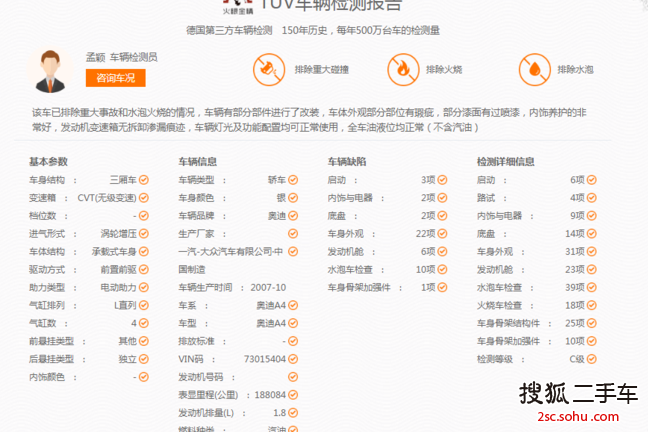Click check icon beside 涡轮增压
Screen dimensions: 648x432
tap(144, 234)
